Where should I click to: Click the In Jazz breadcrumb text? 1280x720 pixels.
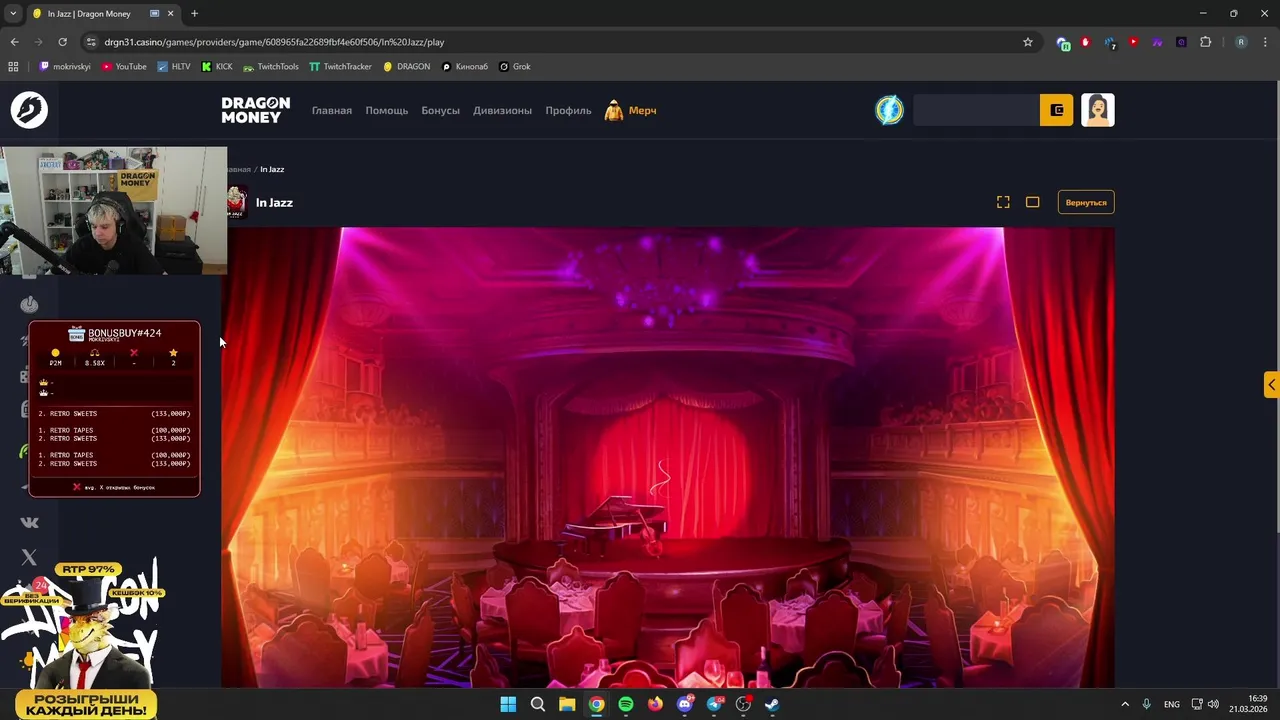(x=272, y=169)
